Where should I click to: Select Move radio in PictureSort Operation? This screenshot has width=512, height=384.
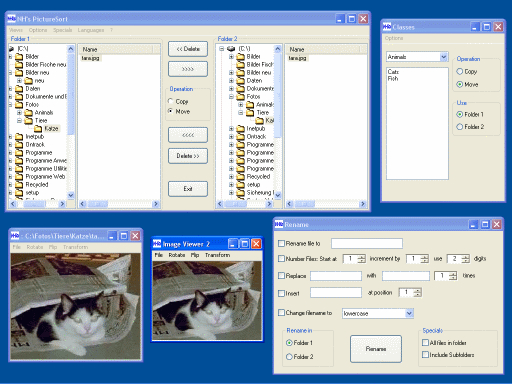(x=171, y=111)
